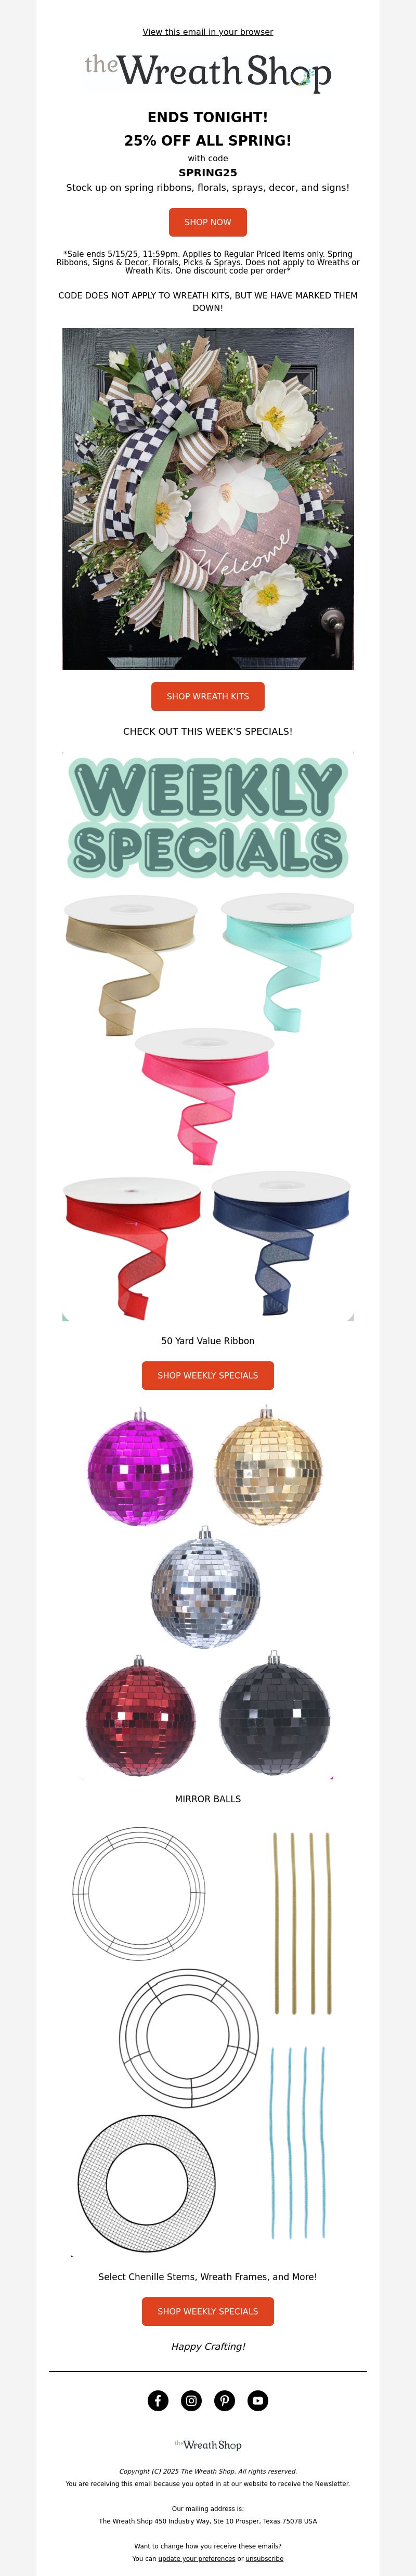
Task: Click View this email in your browser
Action: pyautogui.click(x=208, y=32)
